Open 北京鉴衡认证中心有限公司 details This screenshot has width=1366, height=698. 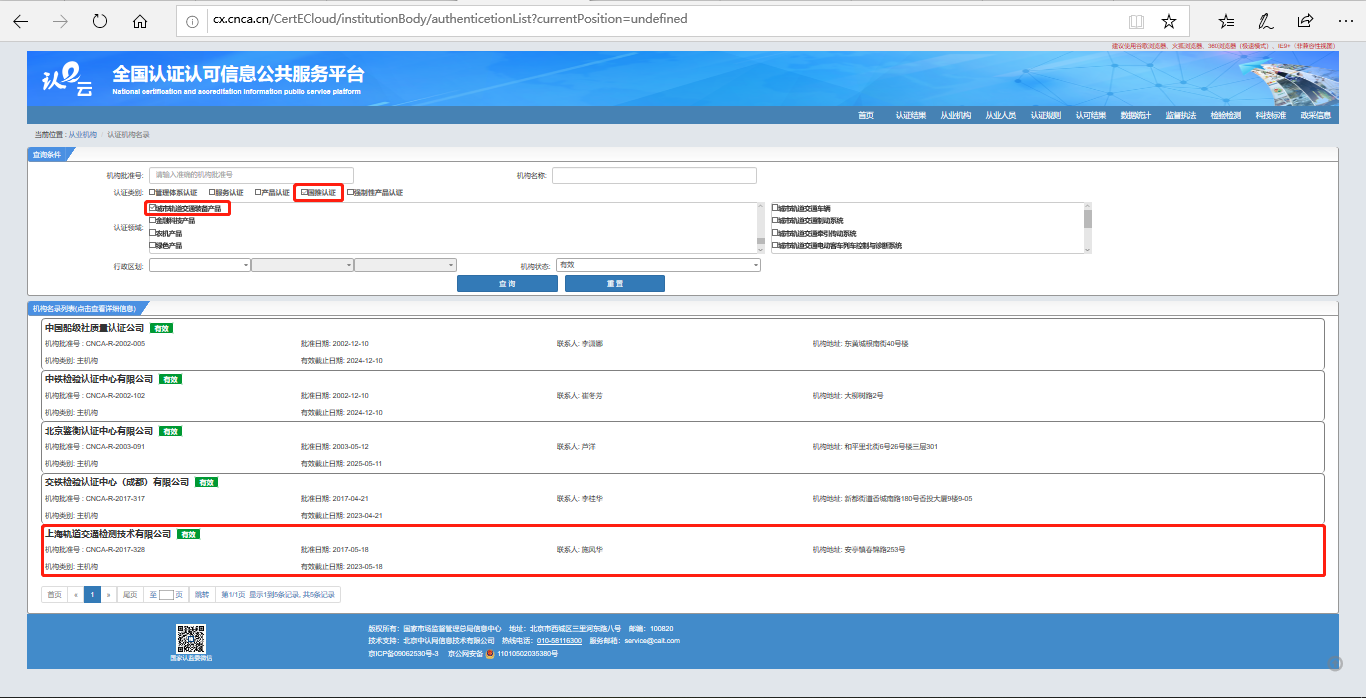[x=99, y=431]
